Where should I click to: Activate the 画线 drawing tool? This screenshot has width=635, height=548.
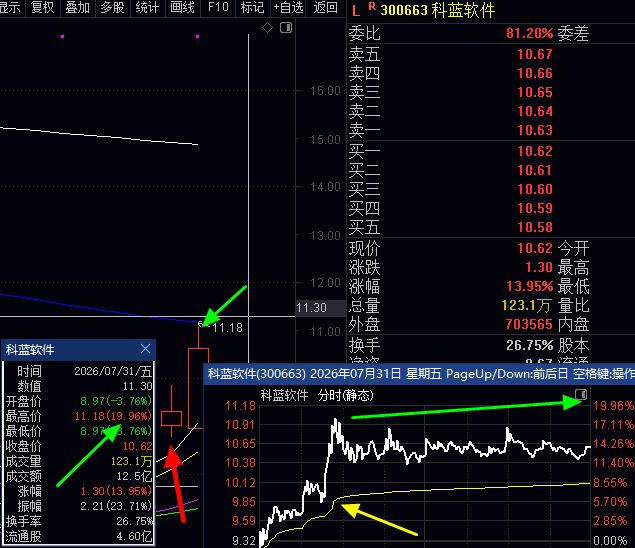point(182,7)
